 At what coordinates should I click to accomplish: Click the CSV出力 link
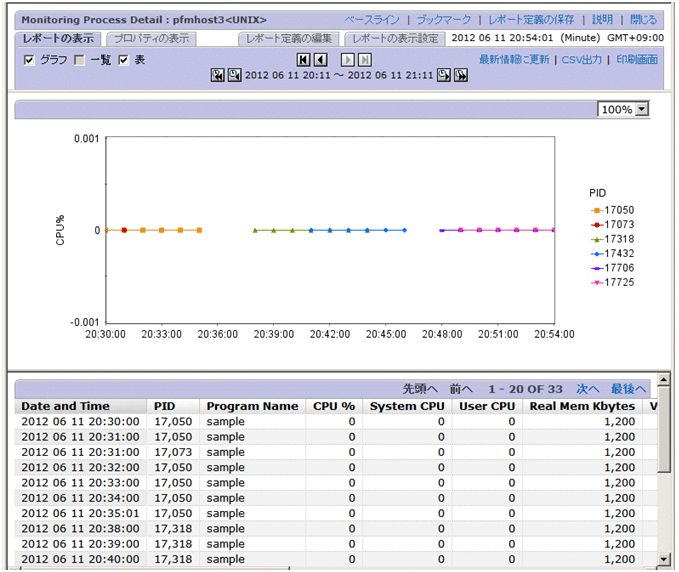[x=582, y=60]
